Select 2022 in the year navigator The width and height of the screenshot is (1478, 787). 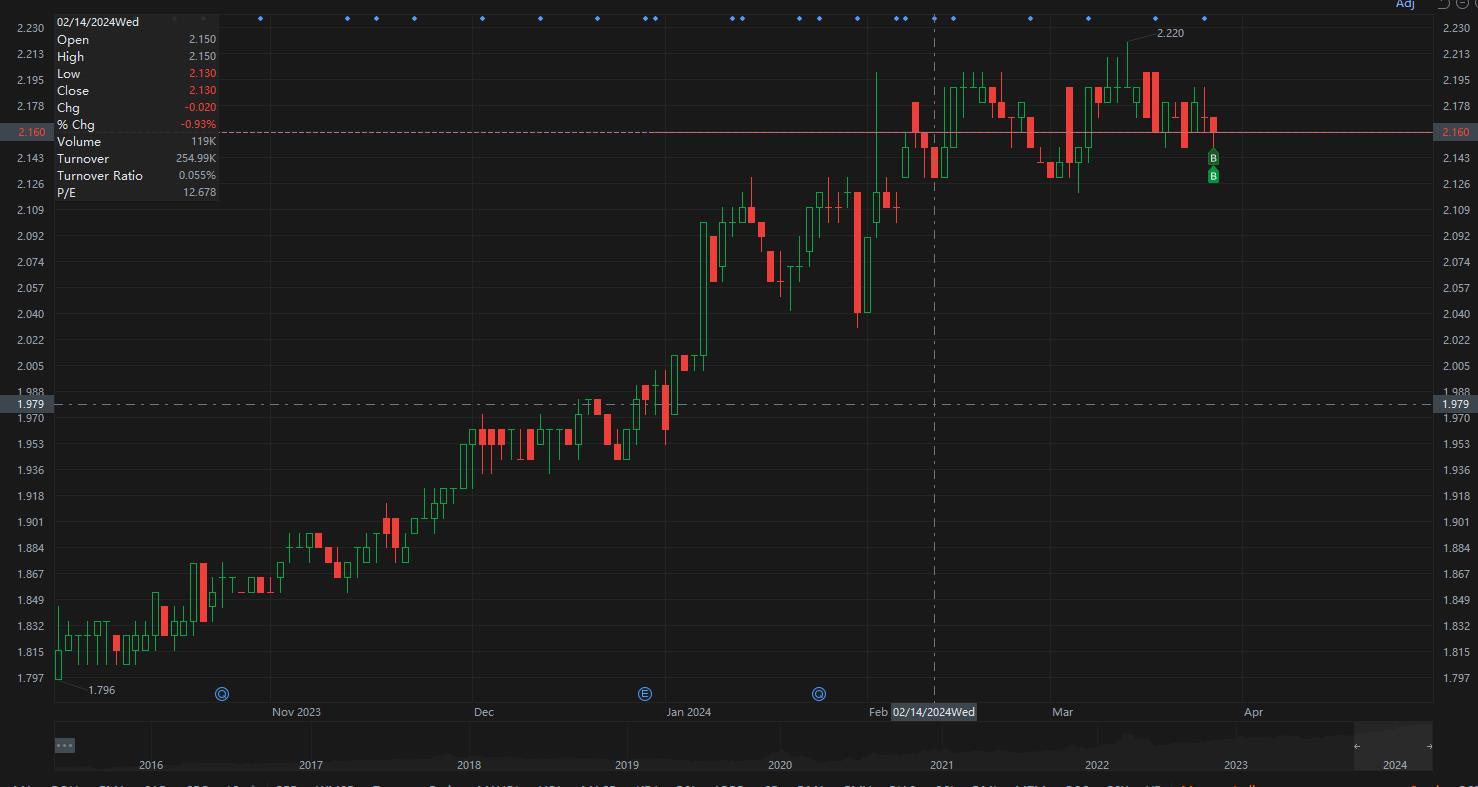click(1097, 765)
